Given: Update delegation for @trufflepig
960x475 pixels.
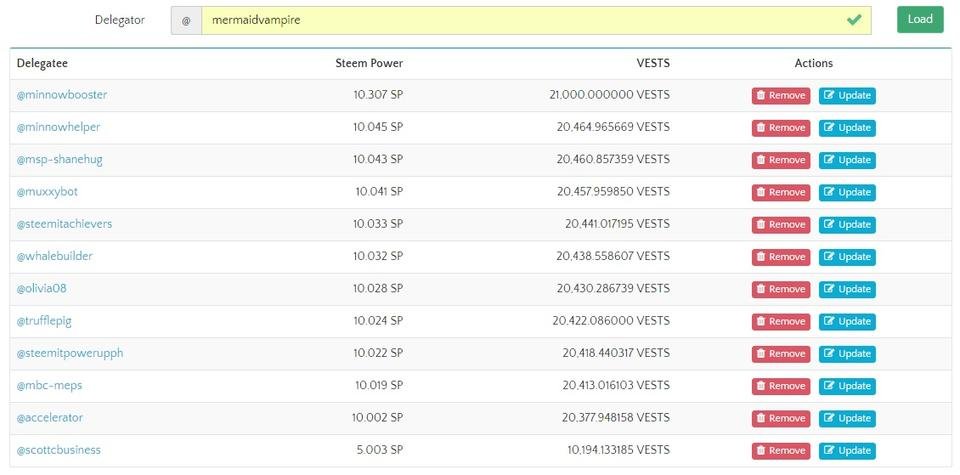Looking at the screenshot, I should coord(847,322).
